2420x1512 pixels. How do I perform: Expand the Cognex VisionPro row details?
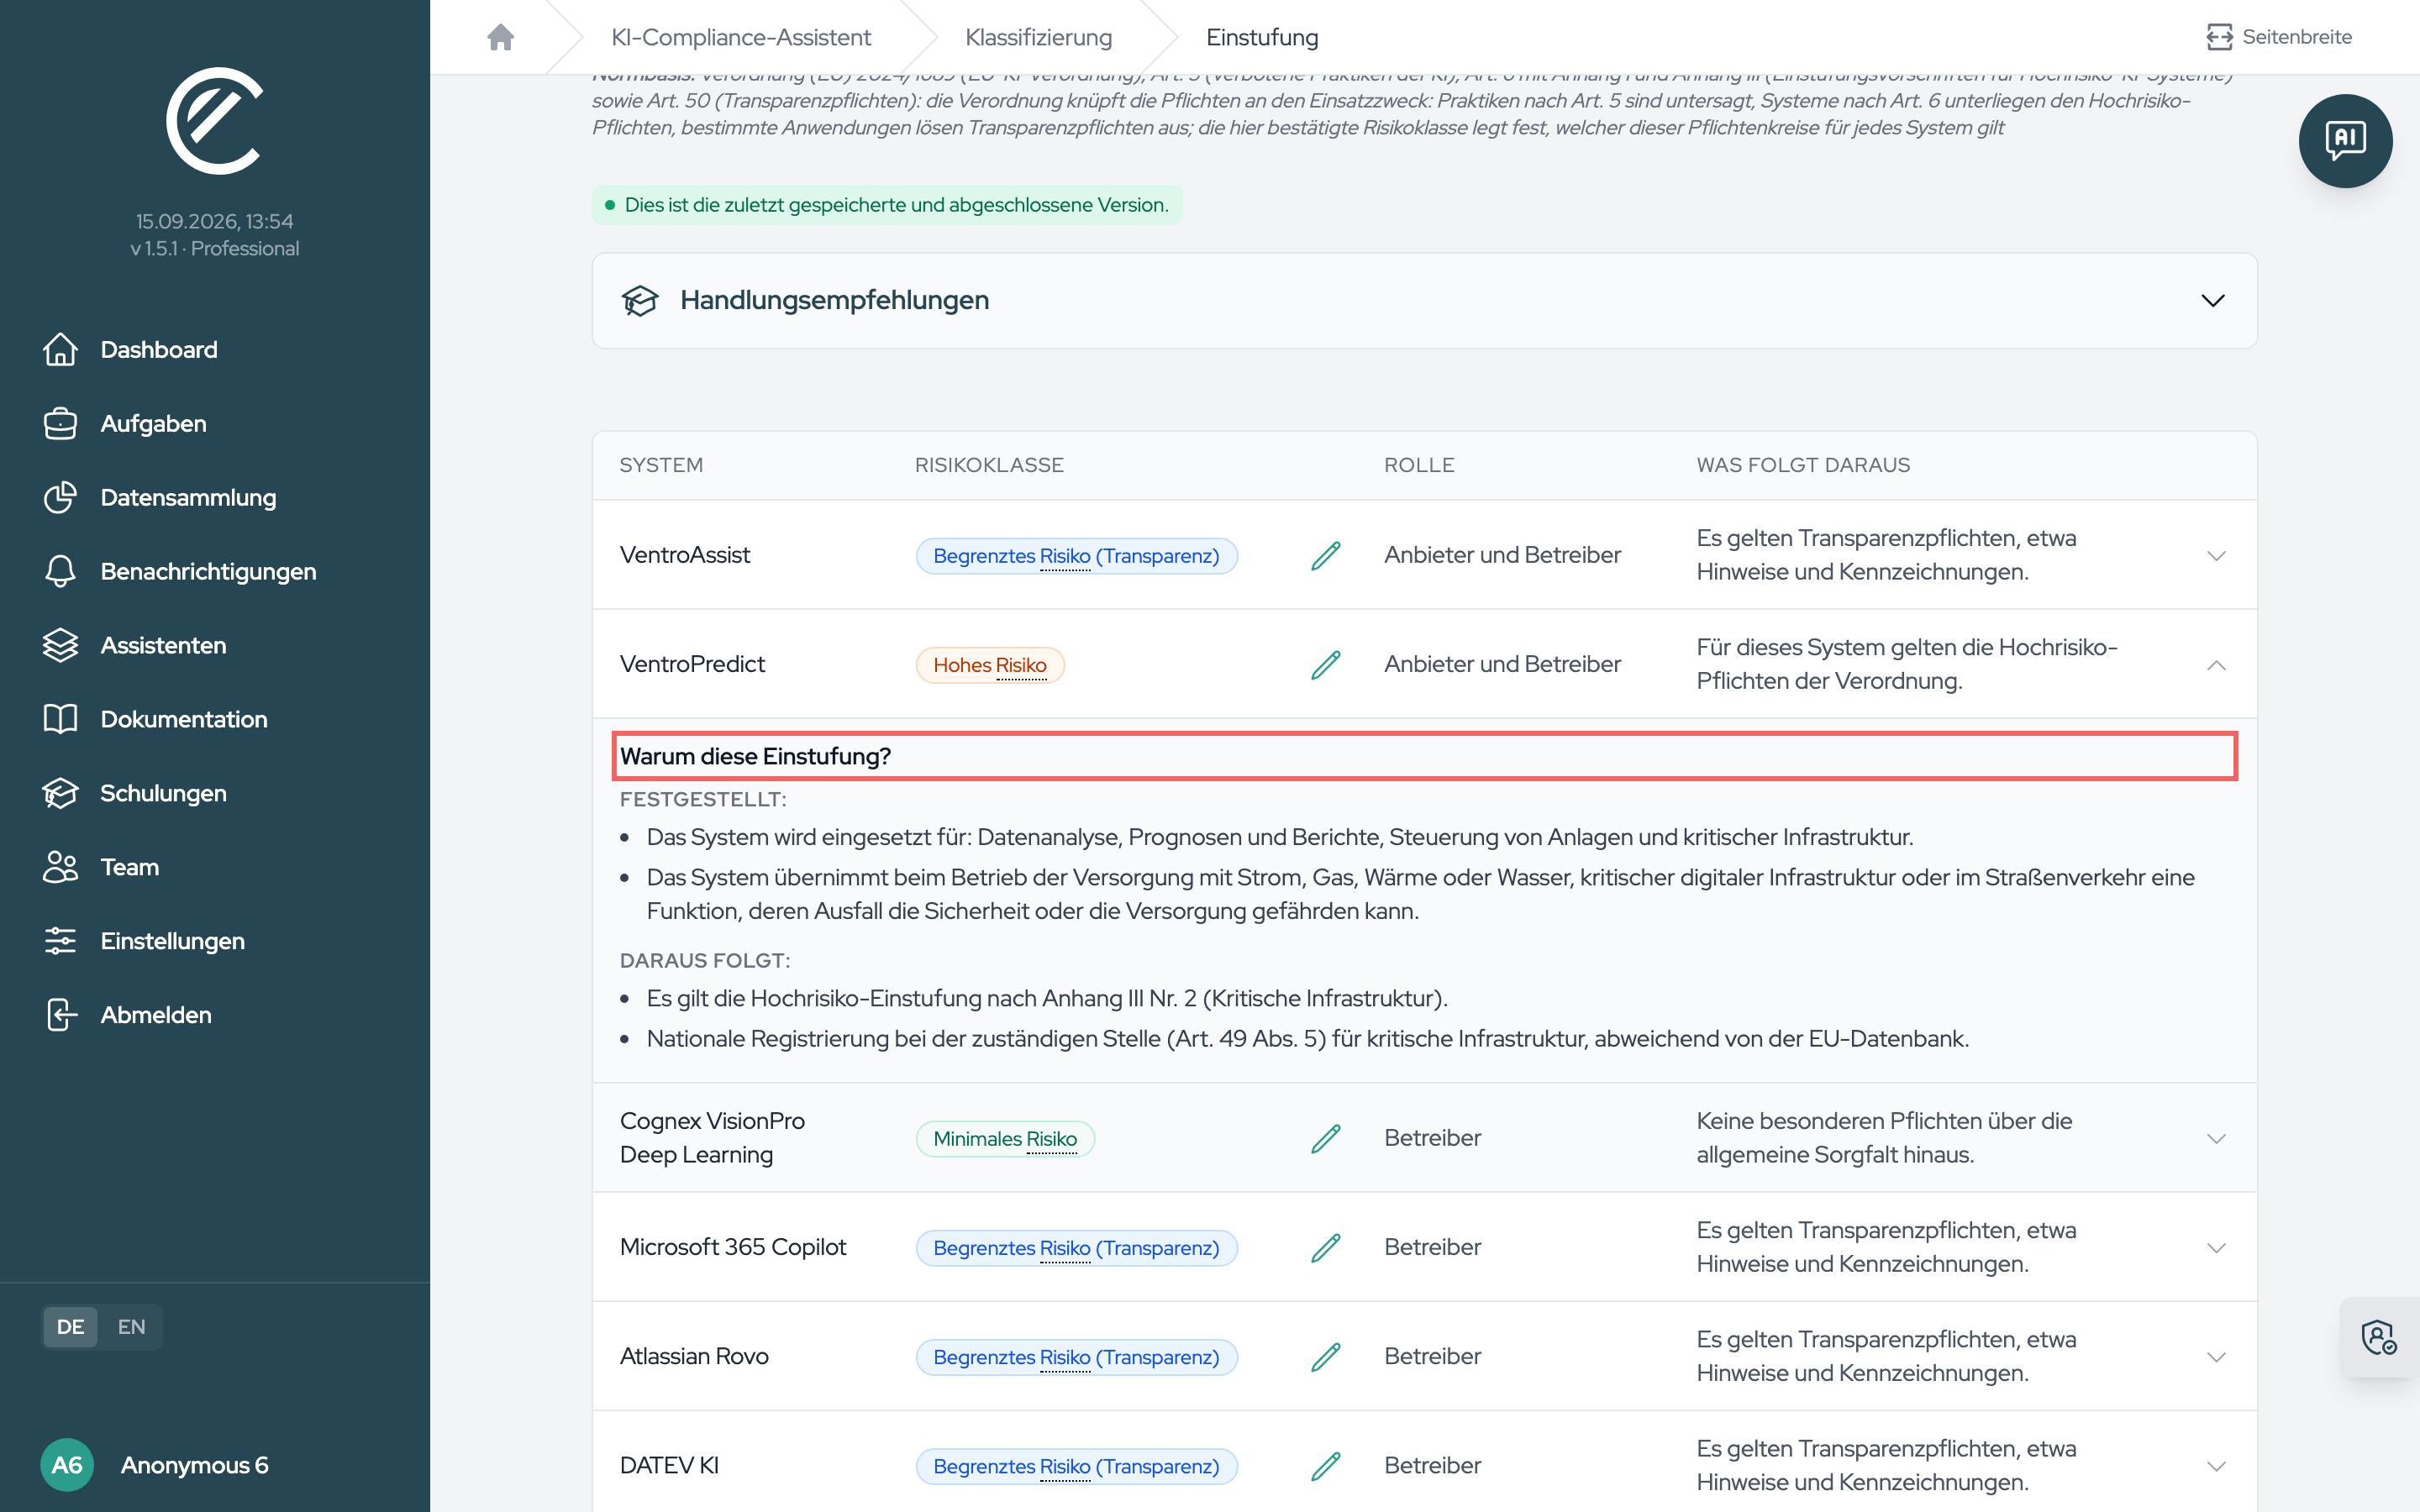[2216, 1138]
